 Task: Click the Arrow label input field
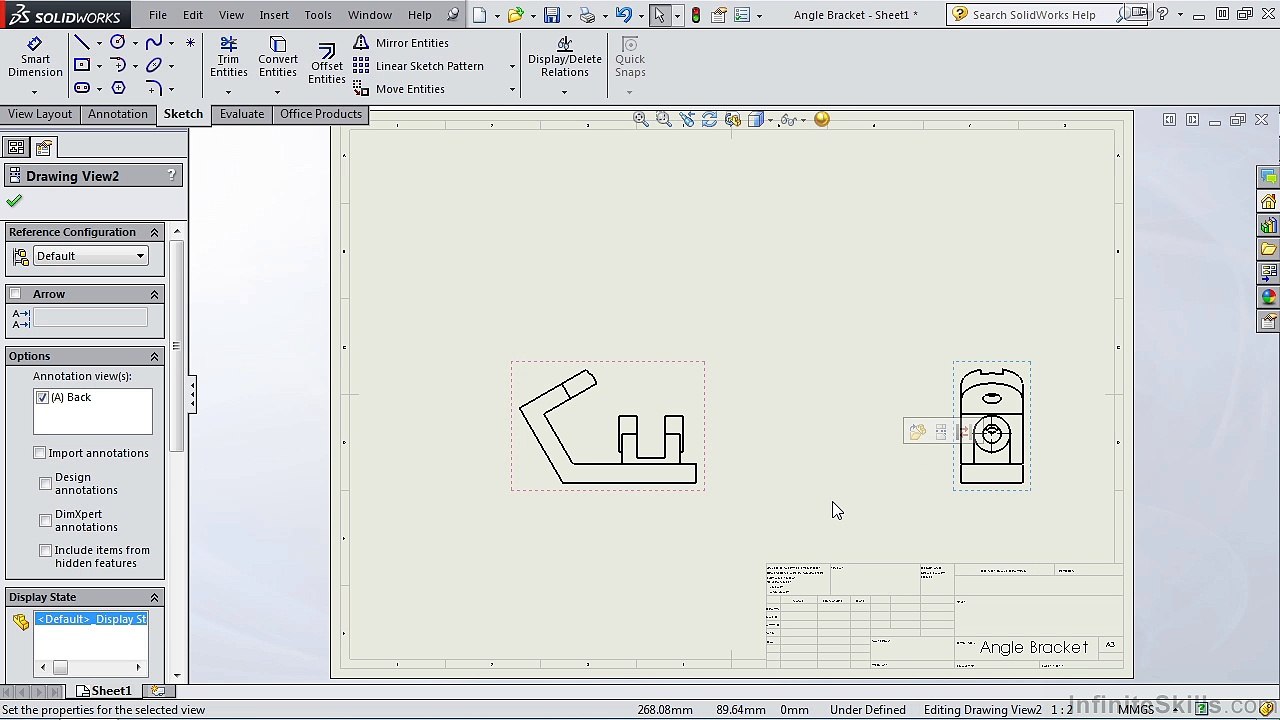coord(90,318)
